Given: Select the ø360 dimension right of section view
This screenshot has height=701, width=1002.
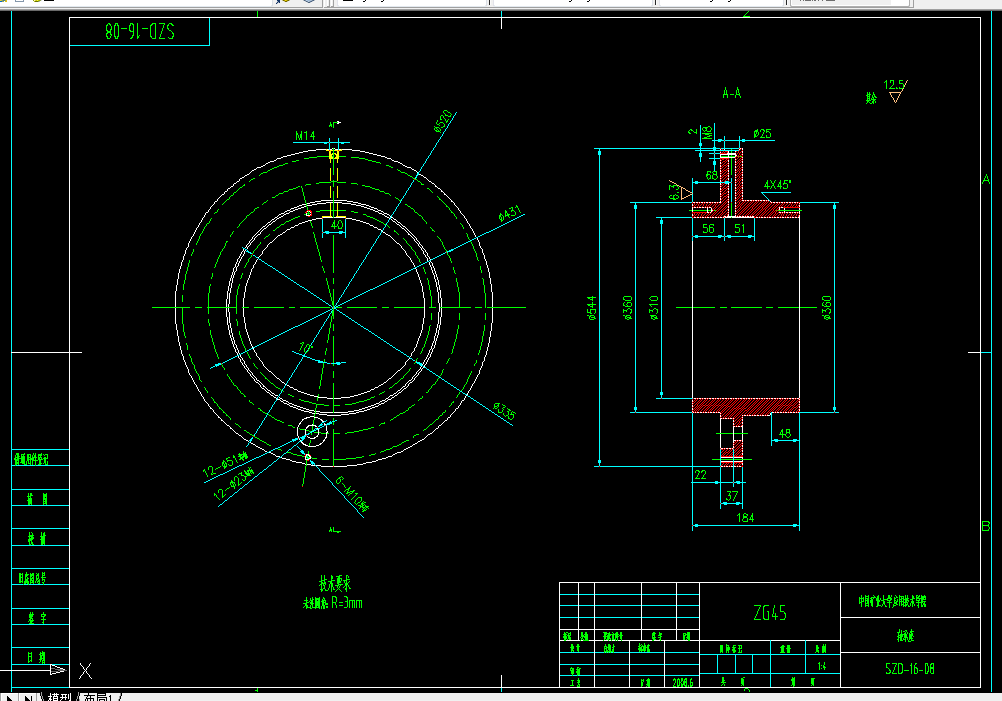Looking at the screenshot, I should coord(826,308).
